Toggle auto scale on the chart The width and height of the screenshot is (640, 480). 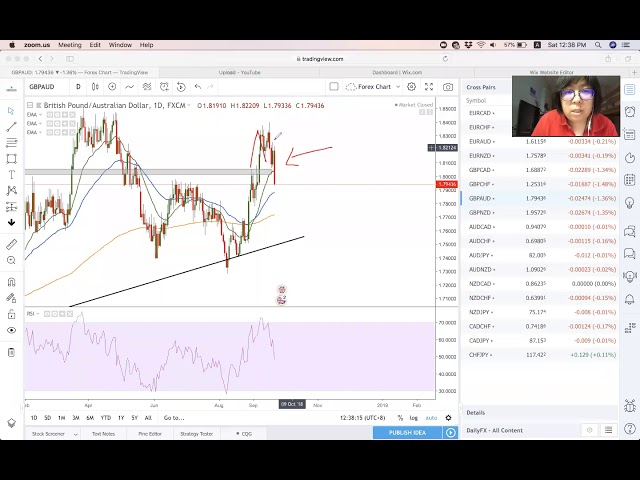[x=431, y=418]
